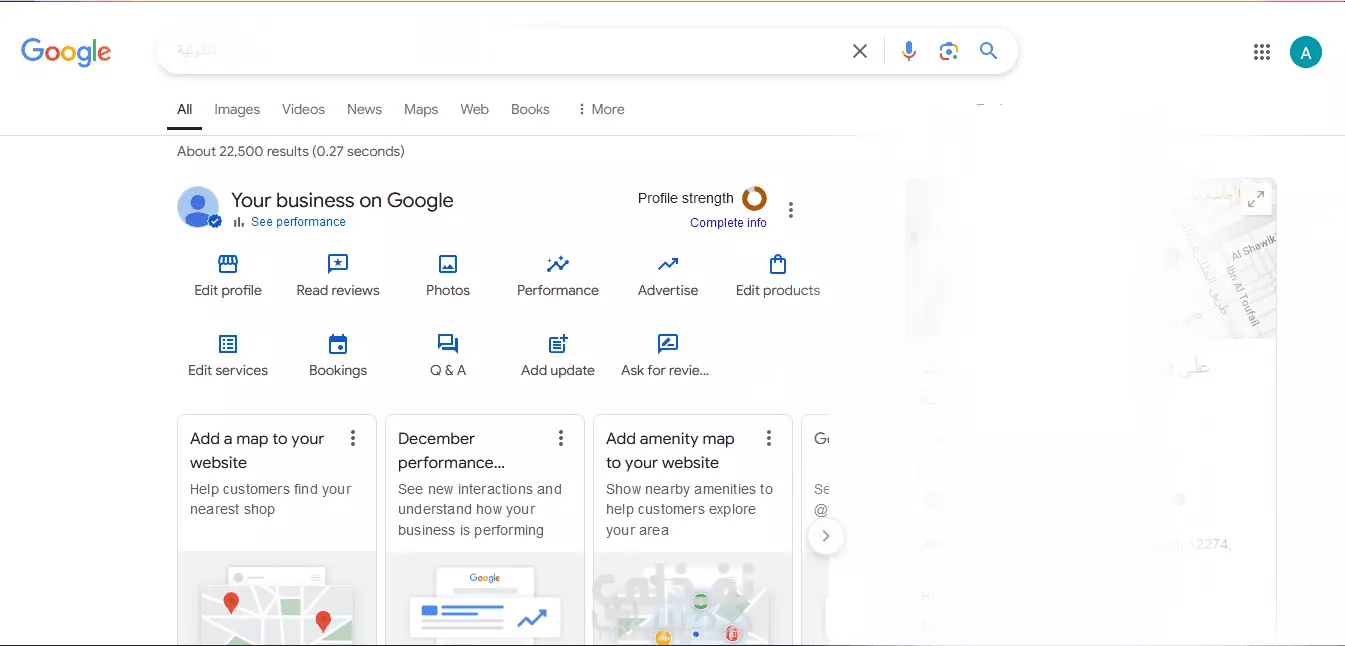The image size is (1345, 646).
Task: Switch to the Images tab
Action: tap(237, 109)
